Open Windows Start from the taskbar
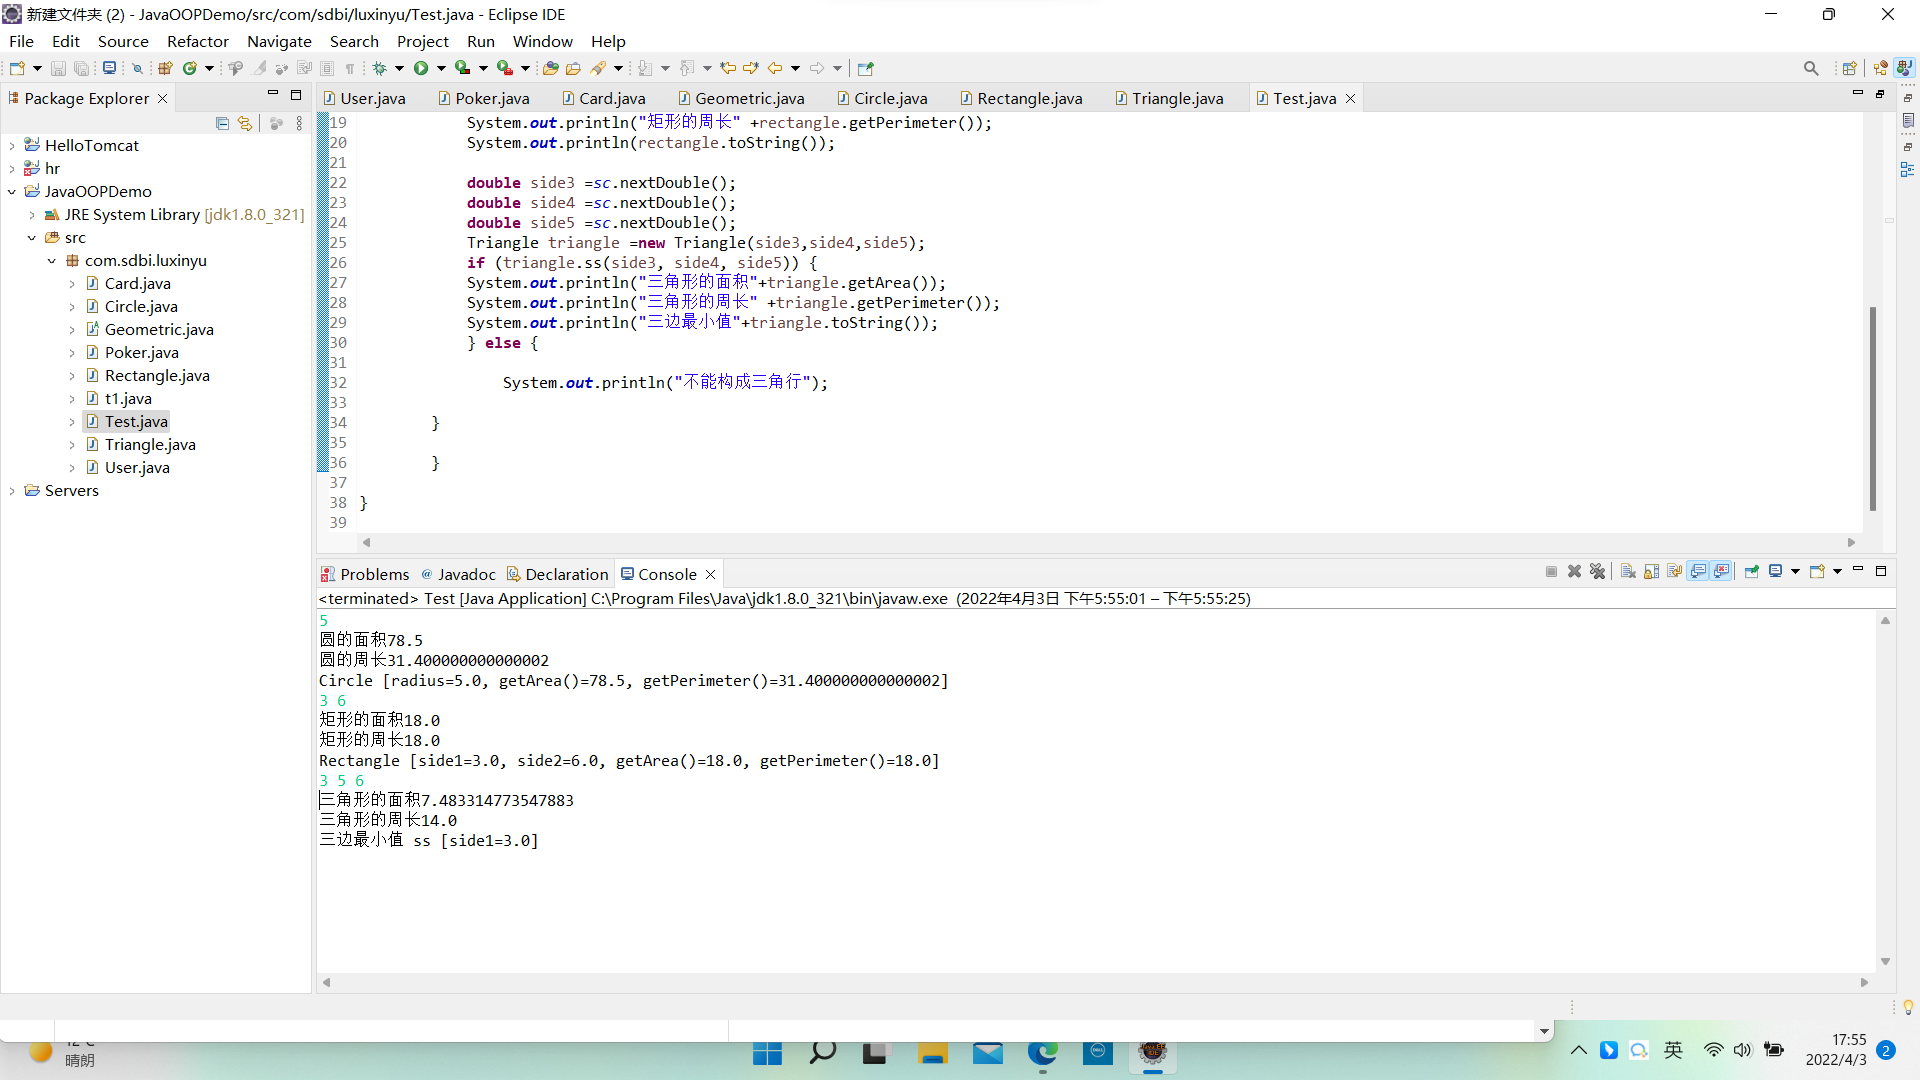The height and width of the screenshot is (1080, 1920). point(767,1053)
